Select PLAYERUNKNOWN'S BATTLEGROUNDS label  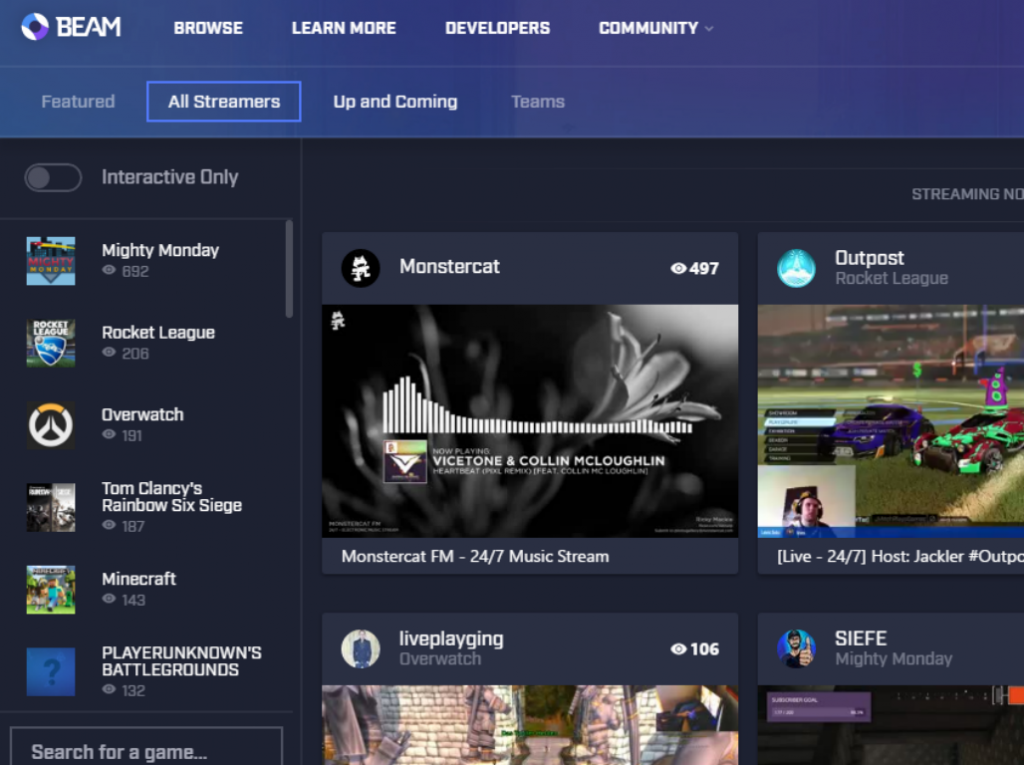pyautogui.click(x=182, y=661)
